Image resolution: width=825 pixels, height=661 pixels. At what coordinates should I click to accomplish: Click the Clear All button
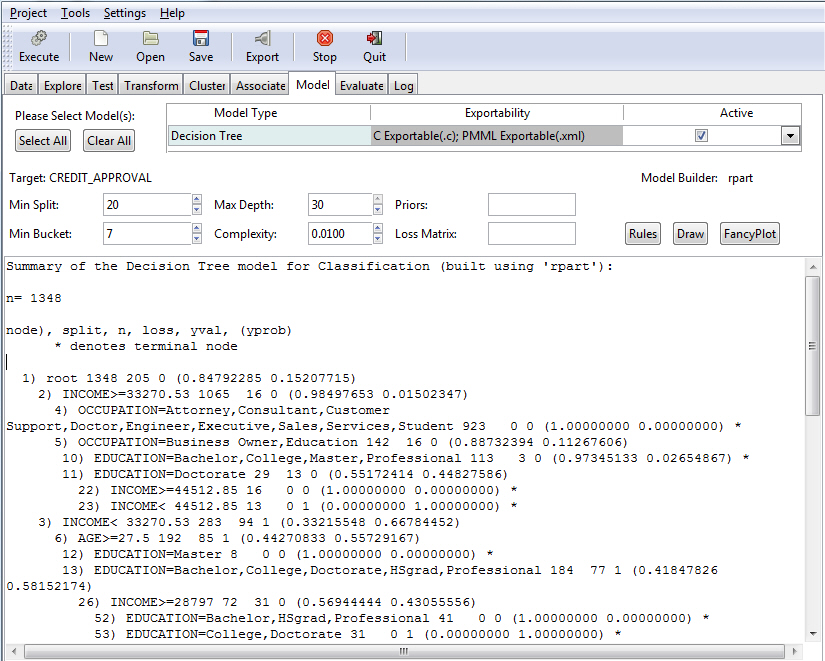click(109, 141)
